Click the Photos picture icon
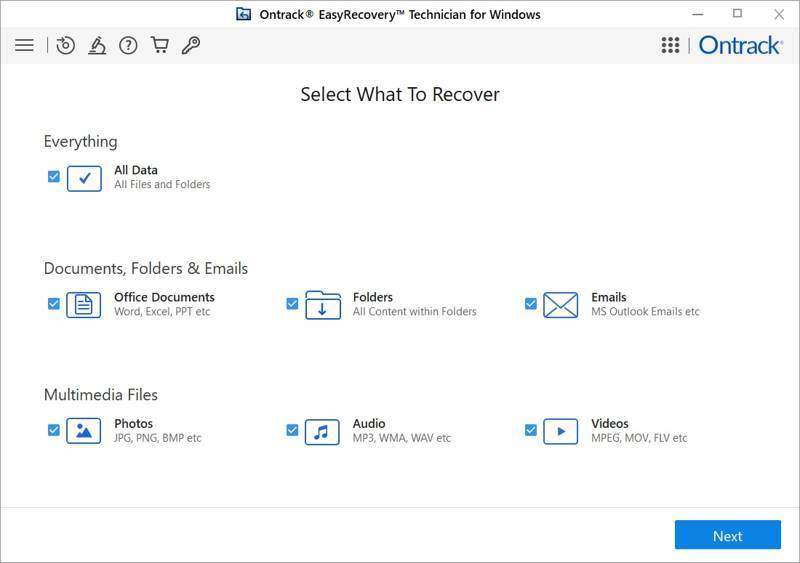 [x=84, y=431]
